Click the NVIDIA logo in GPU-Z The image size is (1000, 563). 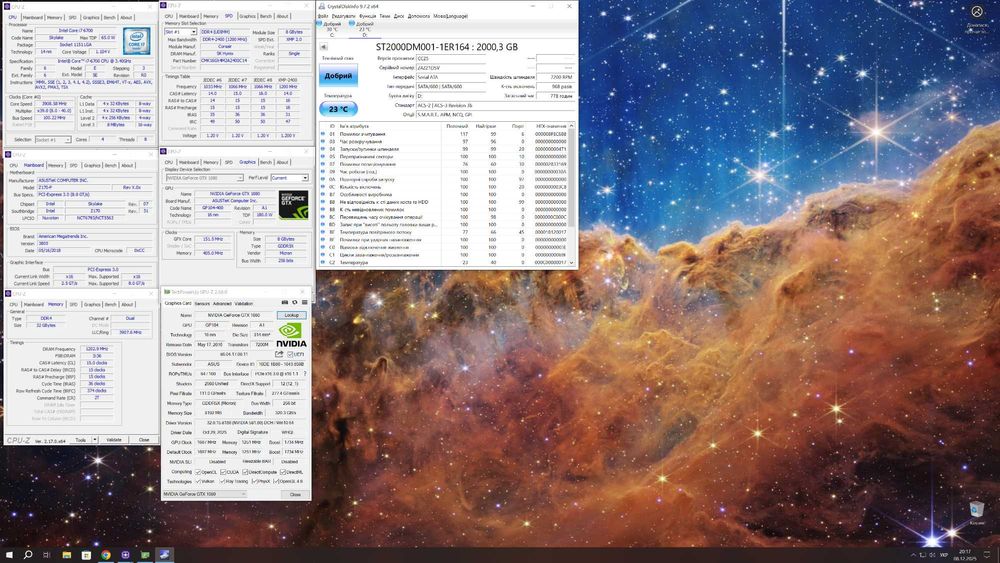pos(291,334)
